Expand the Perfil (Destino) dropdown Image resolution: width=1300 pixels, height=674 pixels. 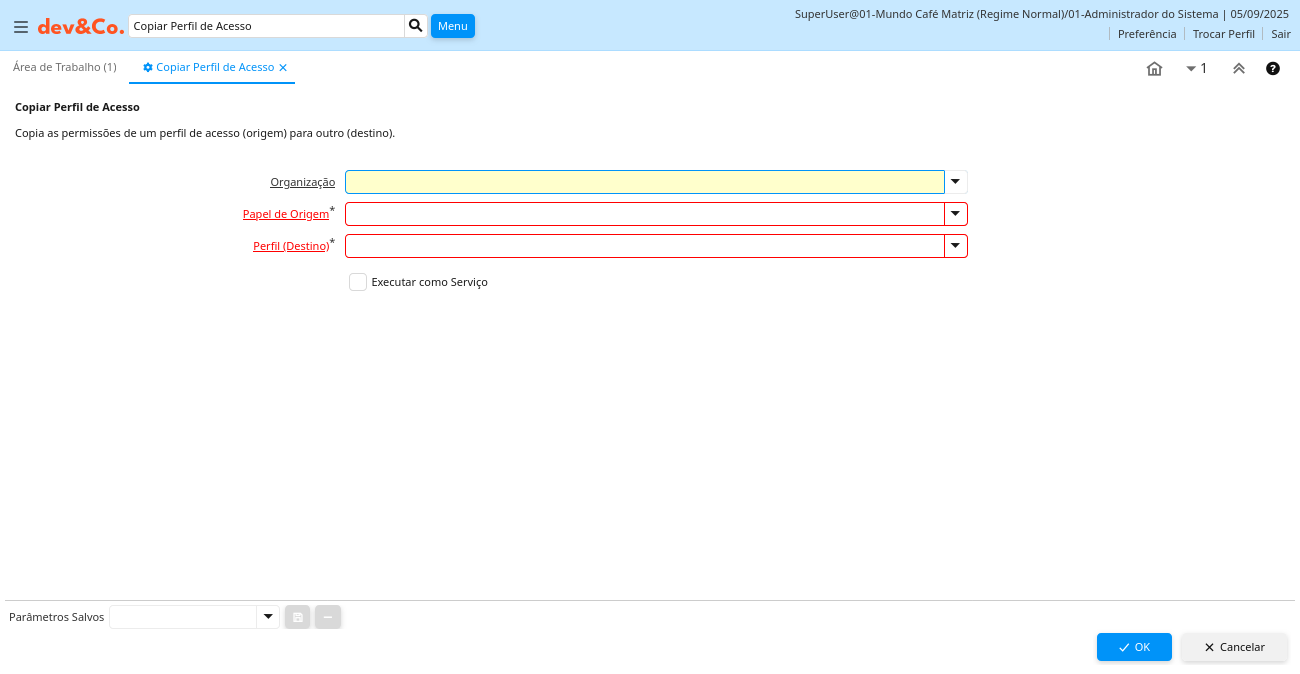pos(956,246)
